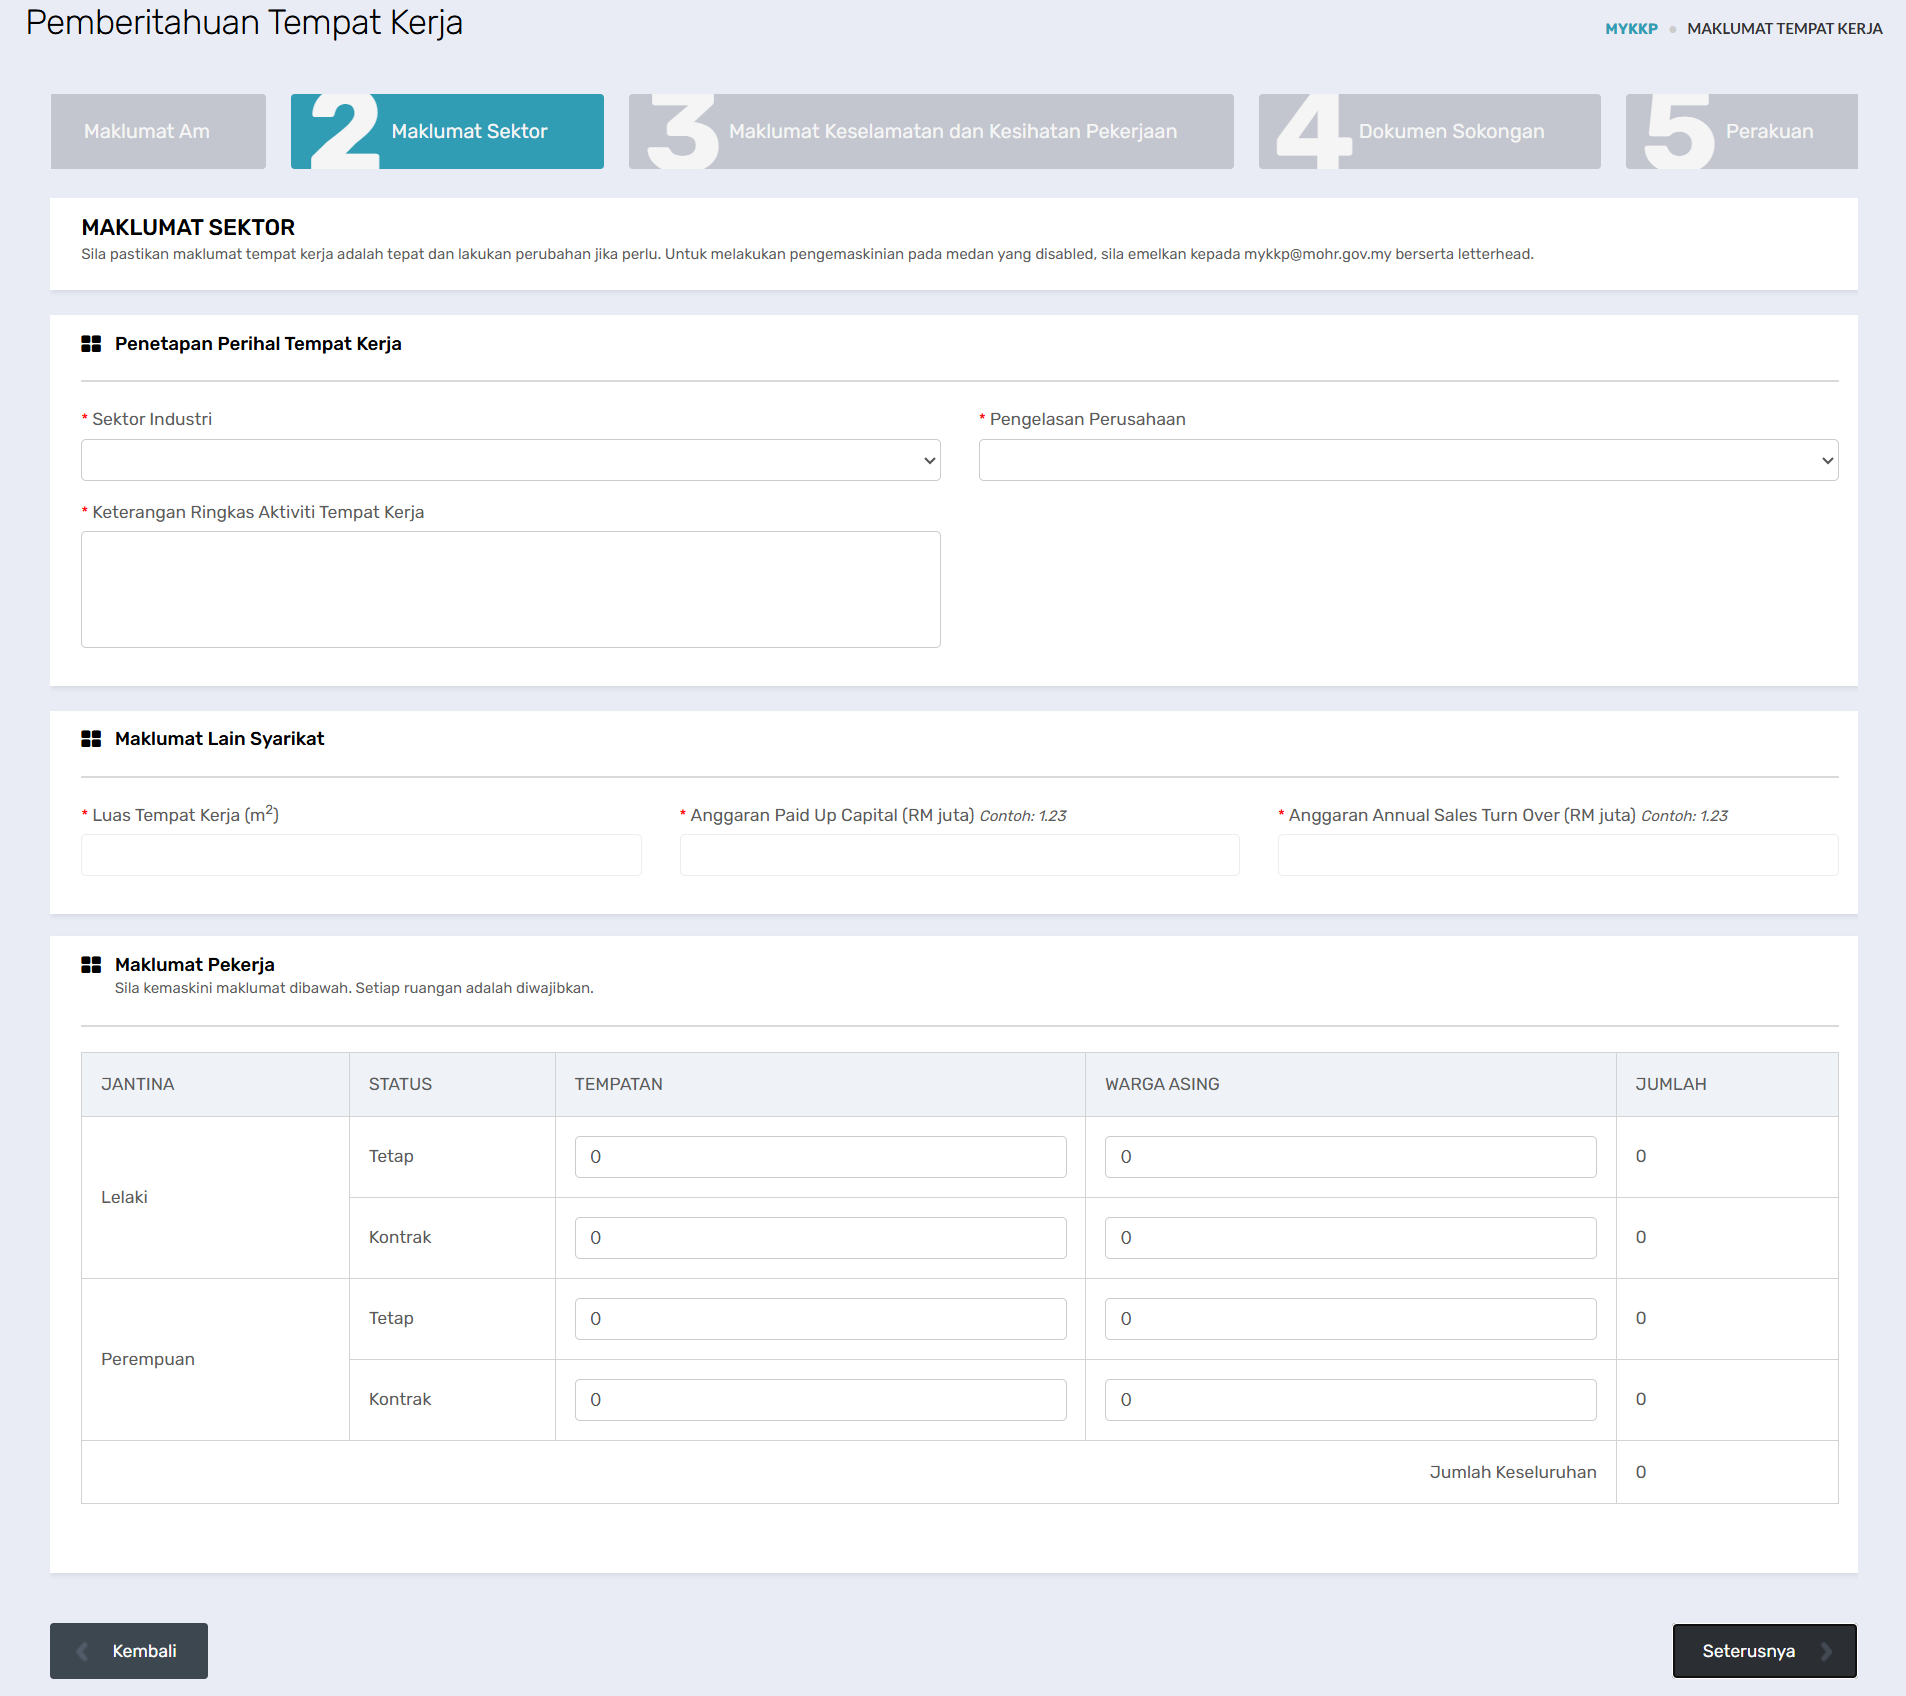Click the Luas Tempat Kerja input field
This screenshot has width=1906, height=1696.
(x=361, y=856)
